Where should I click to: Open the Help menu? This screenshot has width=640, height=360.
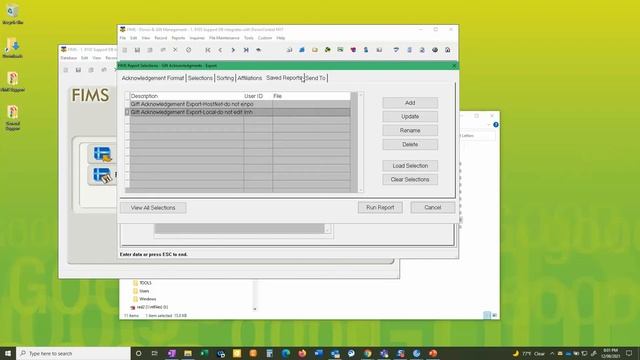pos(280,38)
